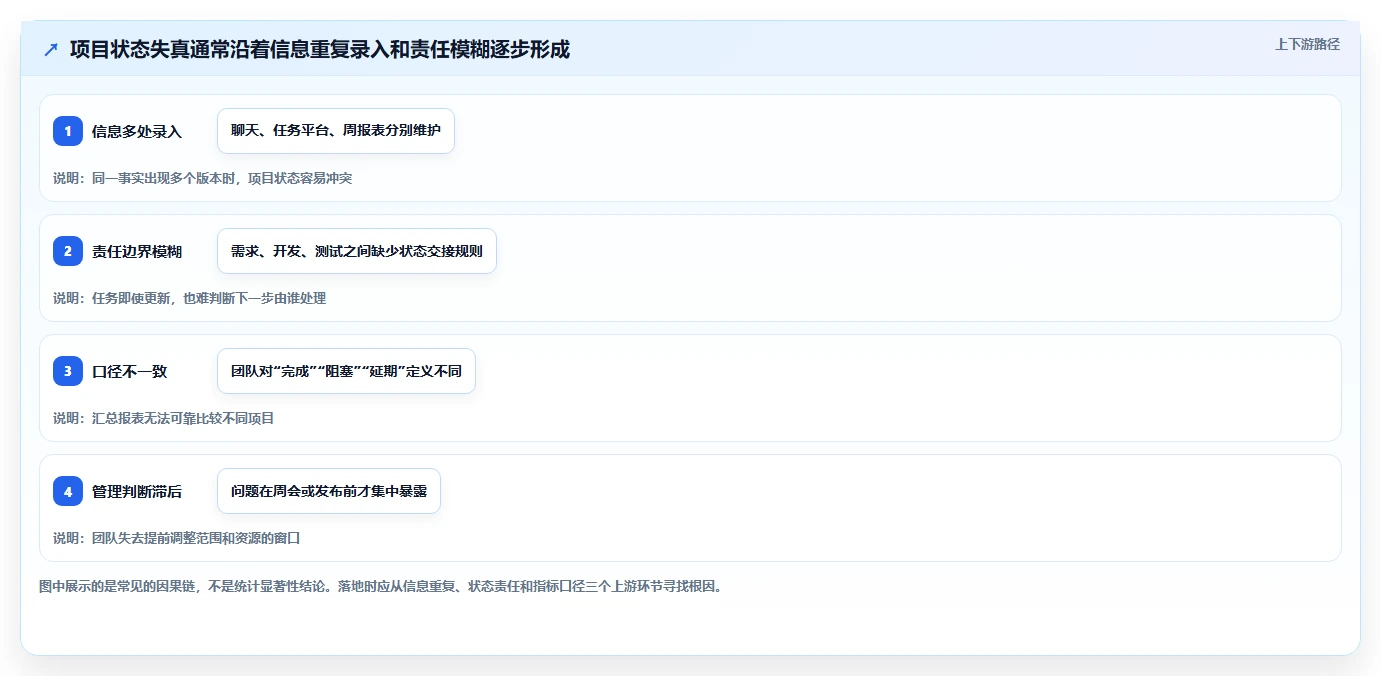
Task: Select the 团队对“完成”“阻塞”“延期”定义不同 chip
Action: [346, 371]
